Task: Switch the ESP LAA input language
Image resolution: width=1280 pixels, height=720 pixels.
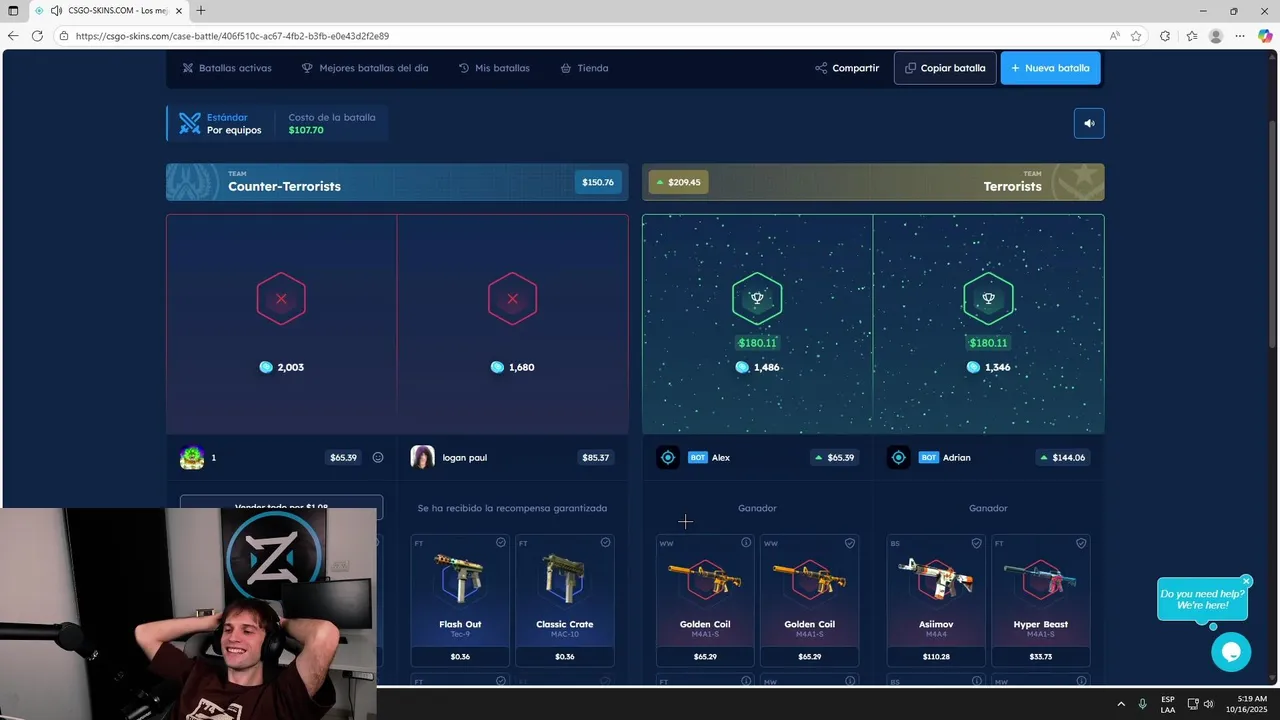Action: pyautogui.click(x=1168, y=704)
